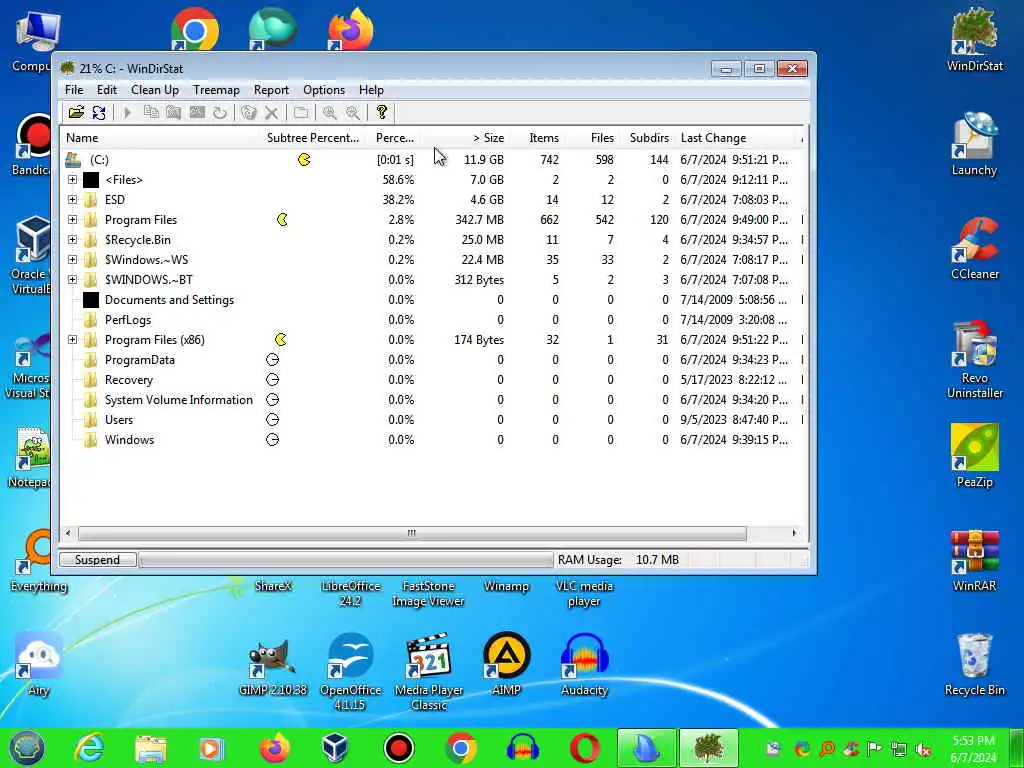Click the permanent Delete X toolbar icon

pos(272,112)
